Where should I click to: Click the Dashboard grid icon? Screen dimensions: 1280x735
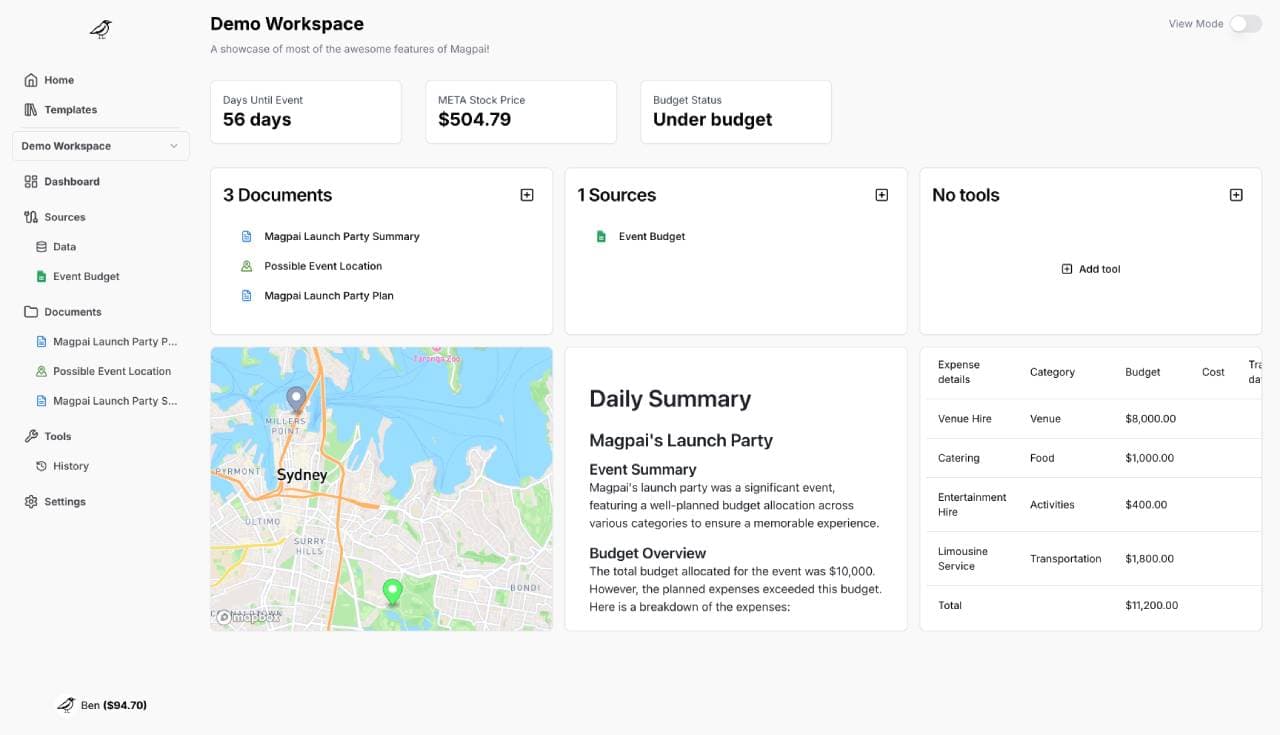coord(31,182)
